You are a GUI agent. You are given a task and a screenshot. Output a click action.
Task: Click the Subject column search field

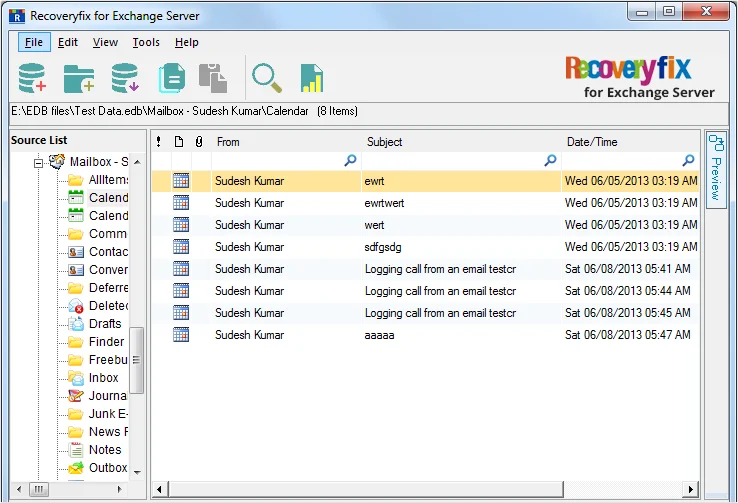[x=461, y=160]
